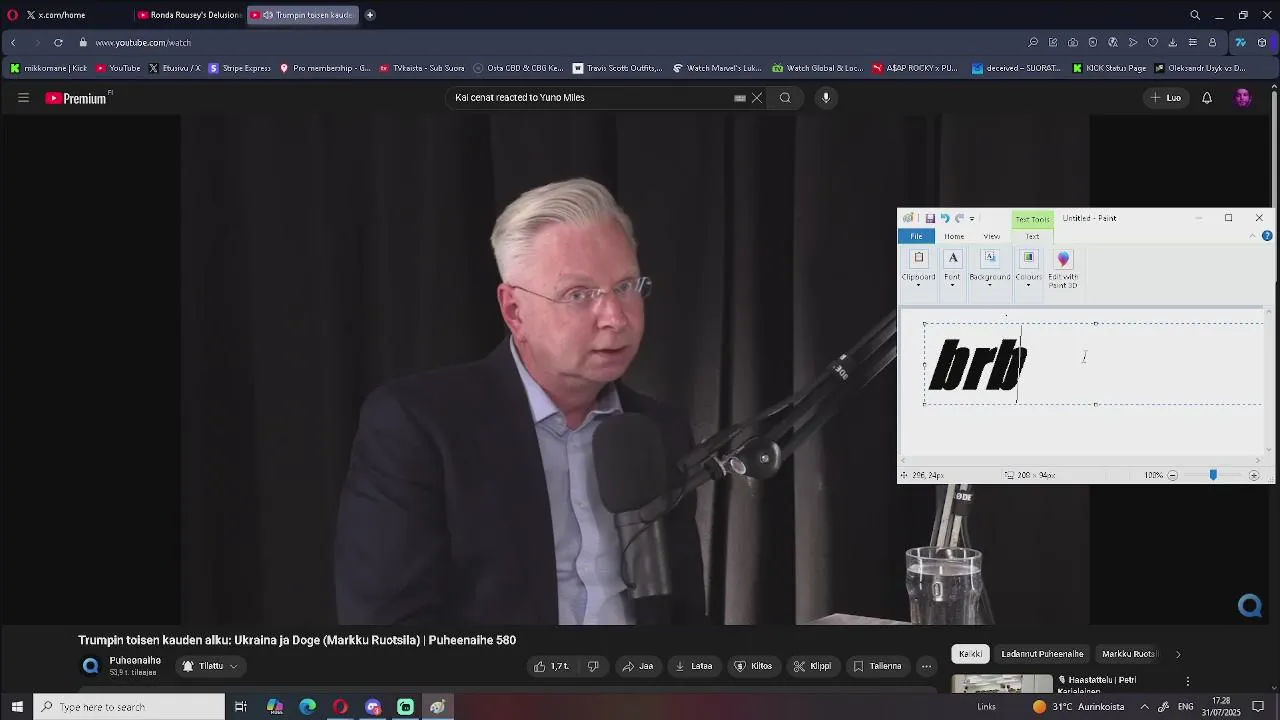Image resolution: width=1280 pixels, height=720 pixels.
Task: Open Paint help question mark icon
Action: [1267, 236]
